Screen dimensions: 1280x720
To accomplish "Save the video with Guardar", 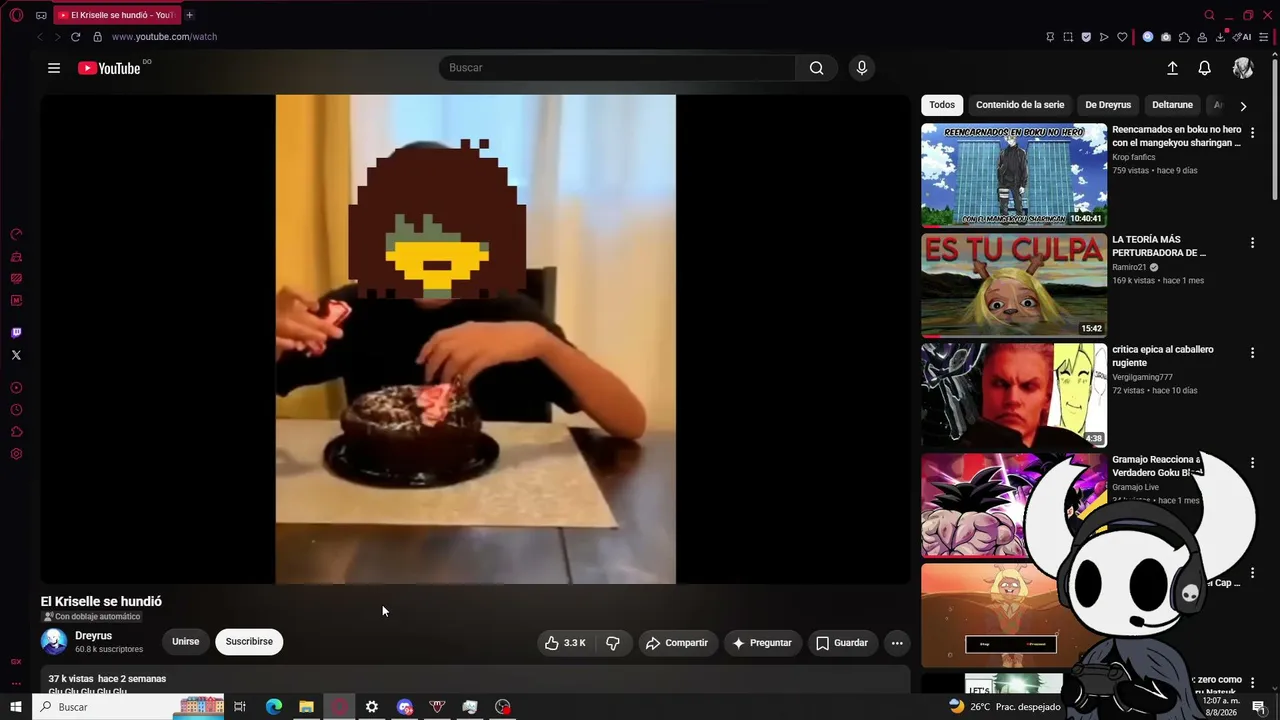I will (x=842, y=643).
